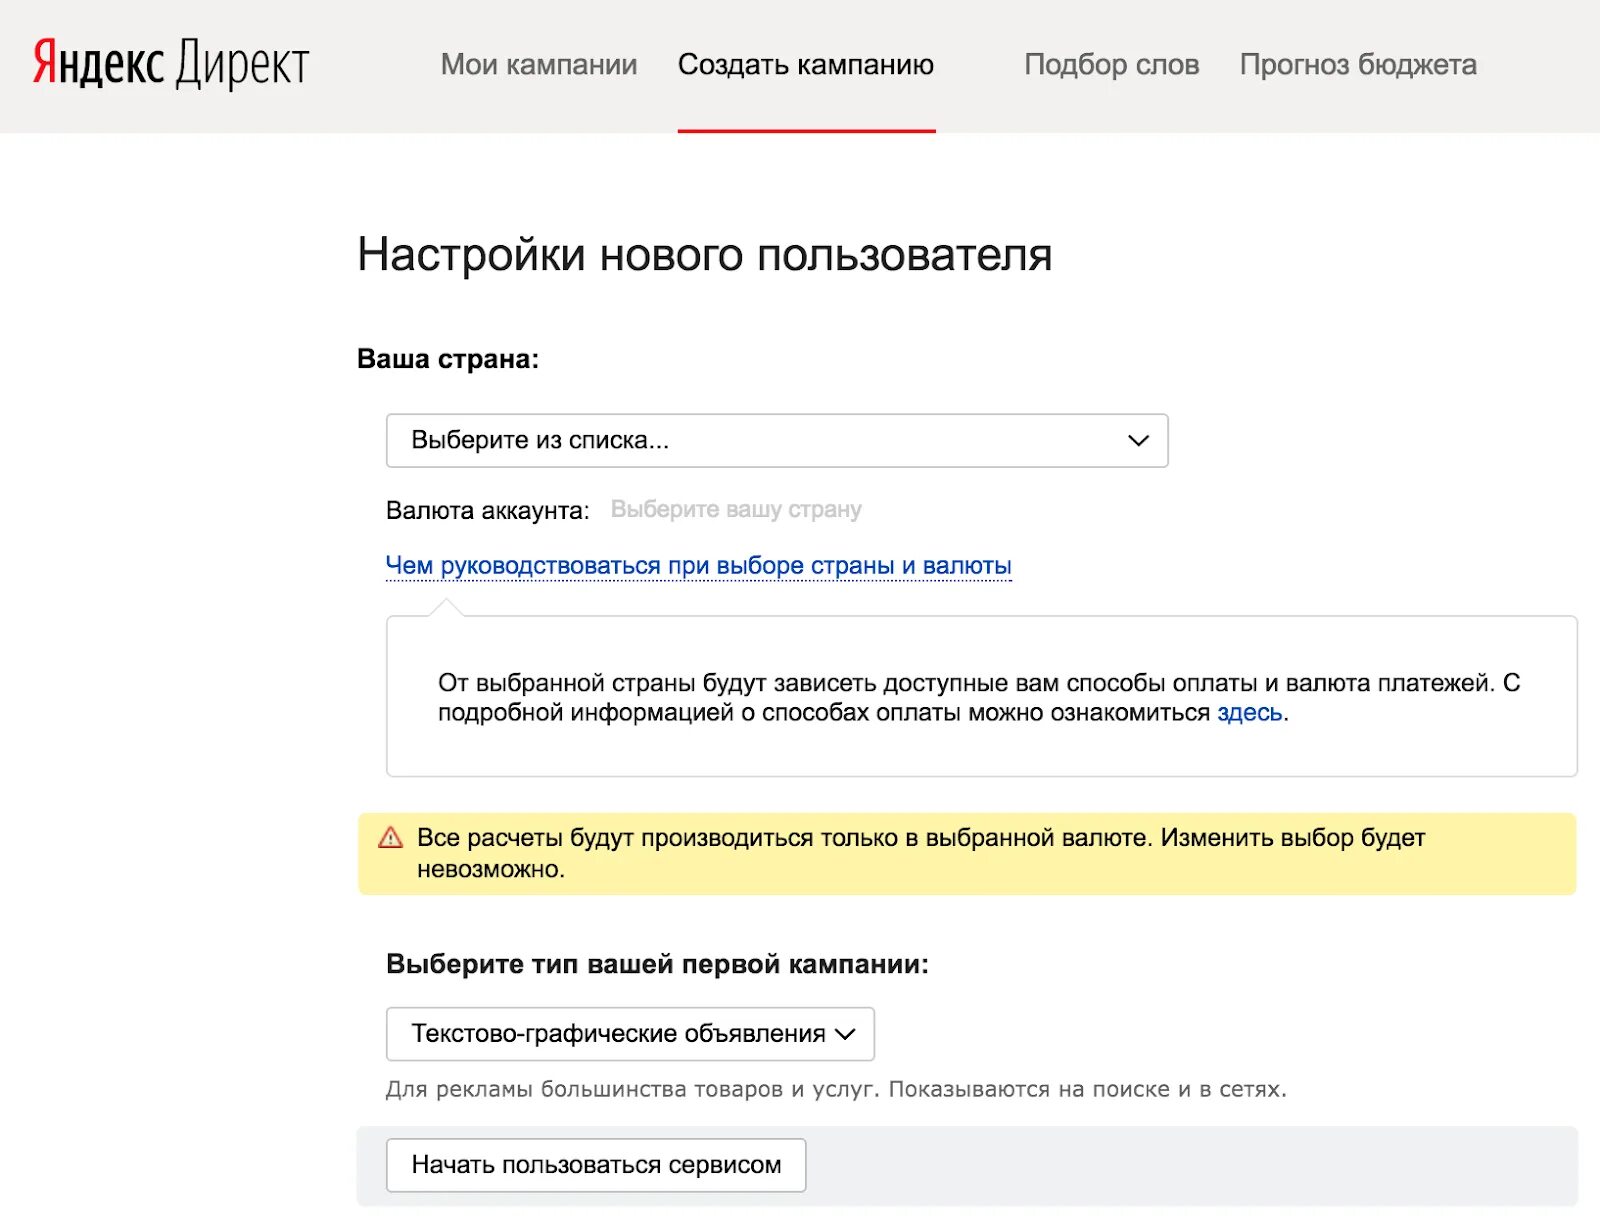The width and height of the screenshot is (1600, 1228).
Task: Open the country dropdown Выберите из списка
Action: pyautogui.click(x=777, y=440)
